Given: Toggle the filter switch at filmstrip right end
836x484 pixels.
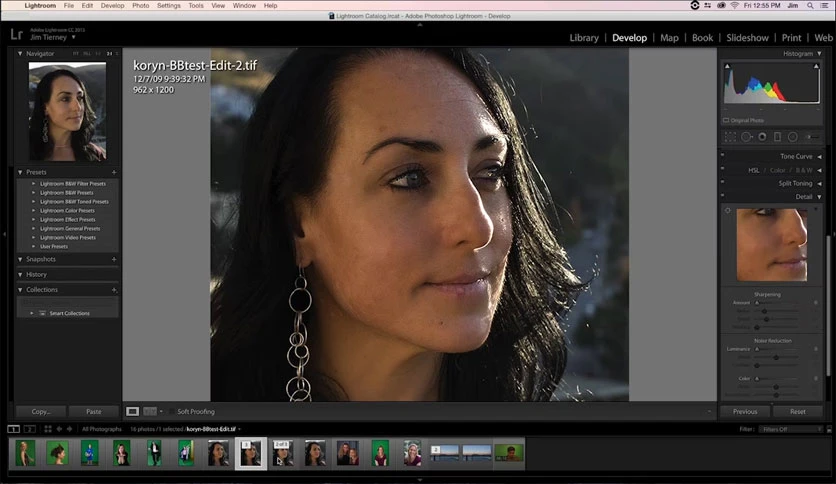Looking at the screenshot, I should (x=829, y=429).
